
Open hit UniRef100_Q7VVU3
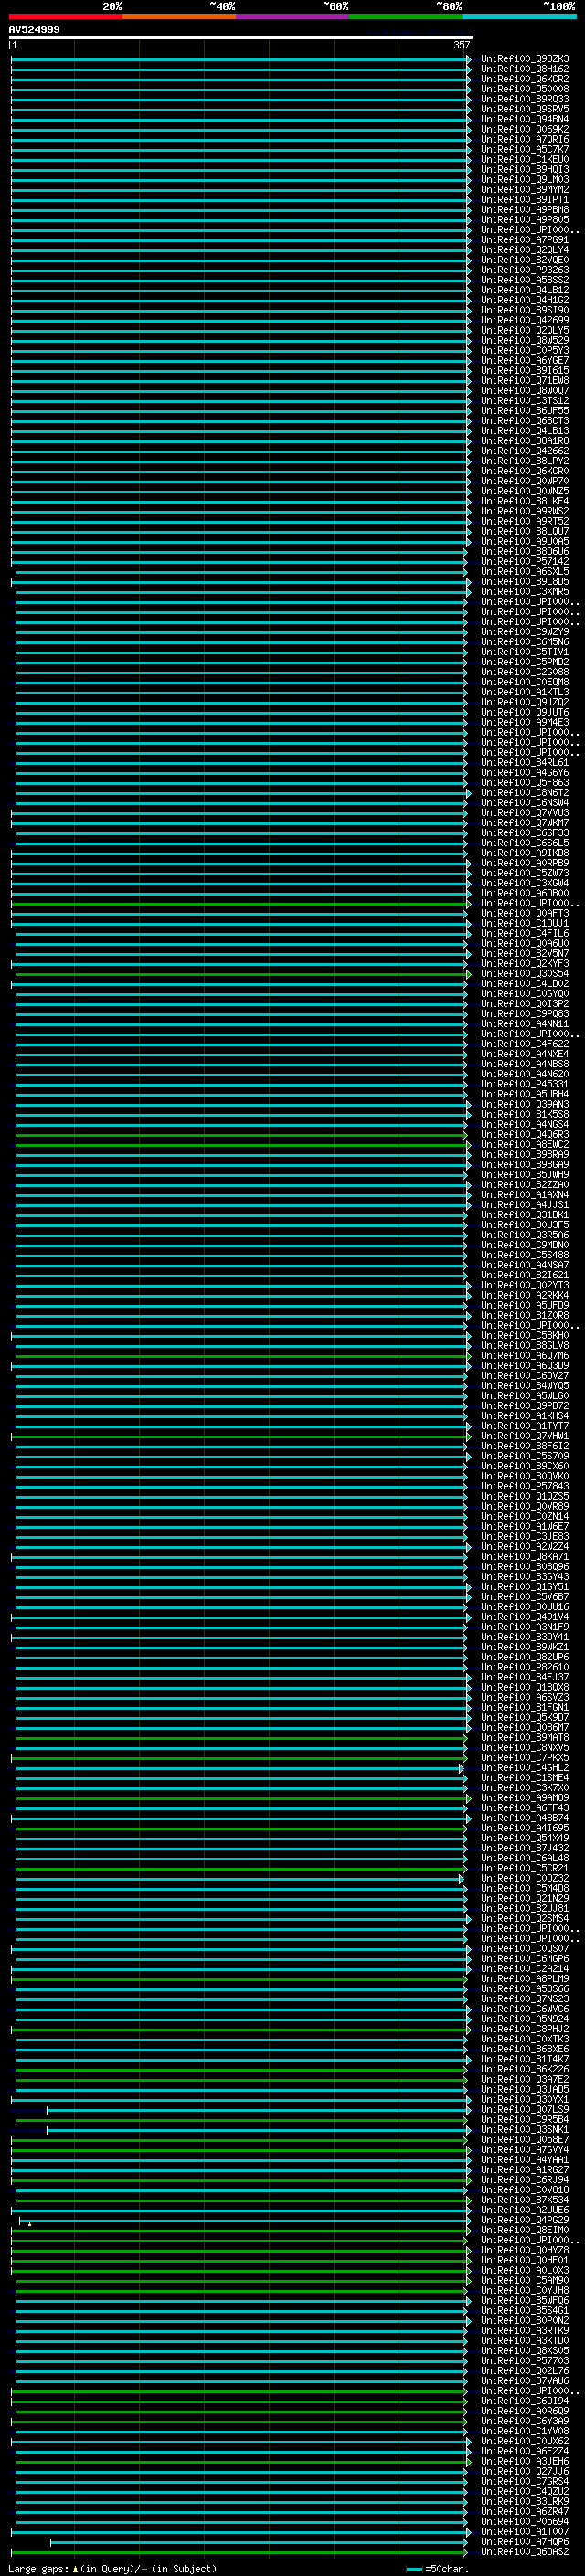pos(525,813)
